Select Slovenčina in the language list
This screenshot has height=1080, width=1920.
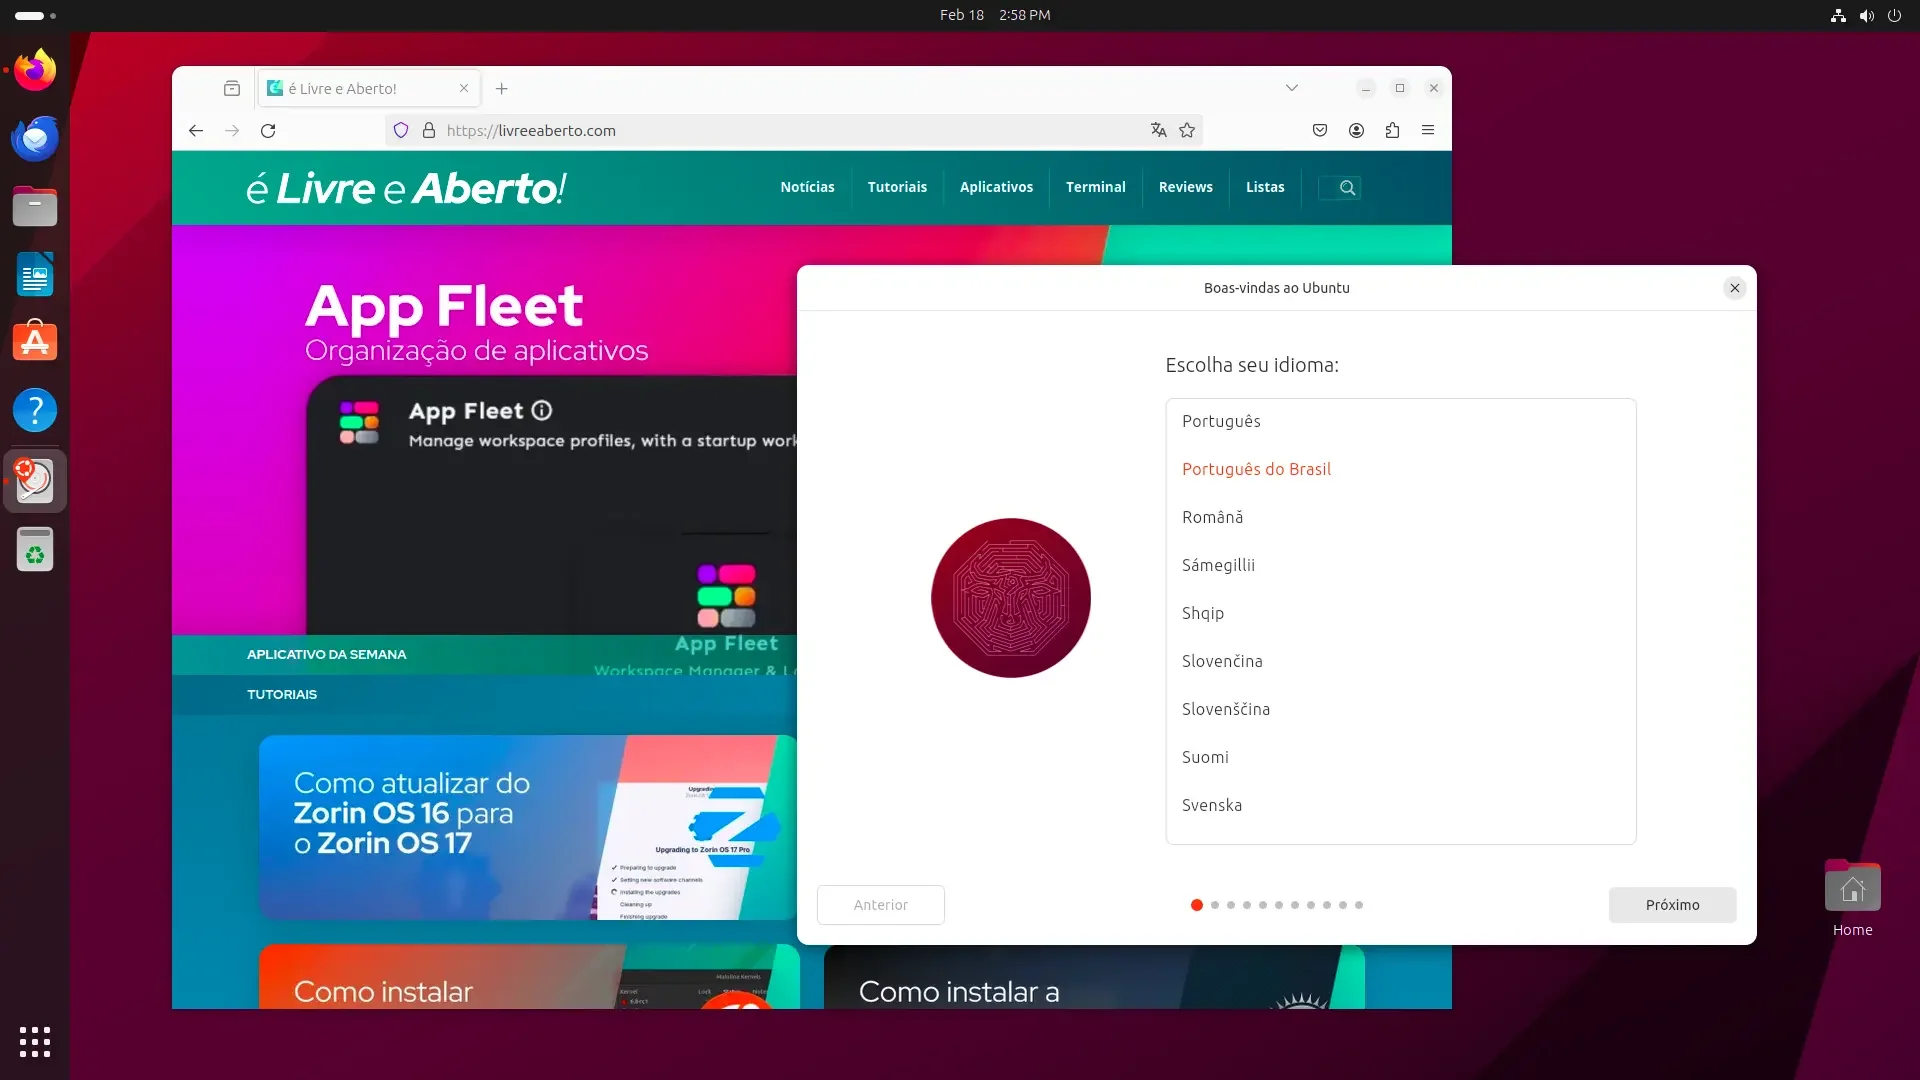1400,661
